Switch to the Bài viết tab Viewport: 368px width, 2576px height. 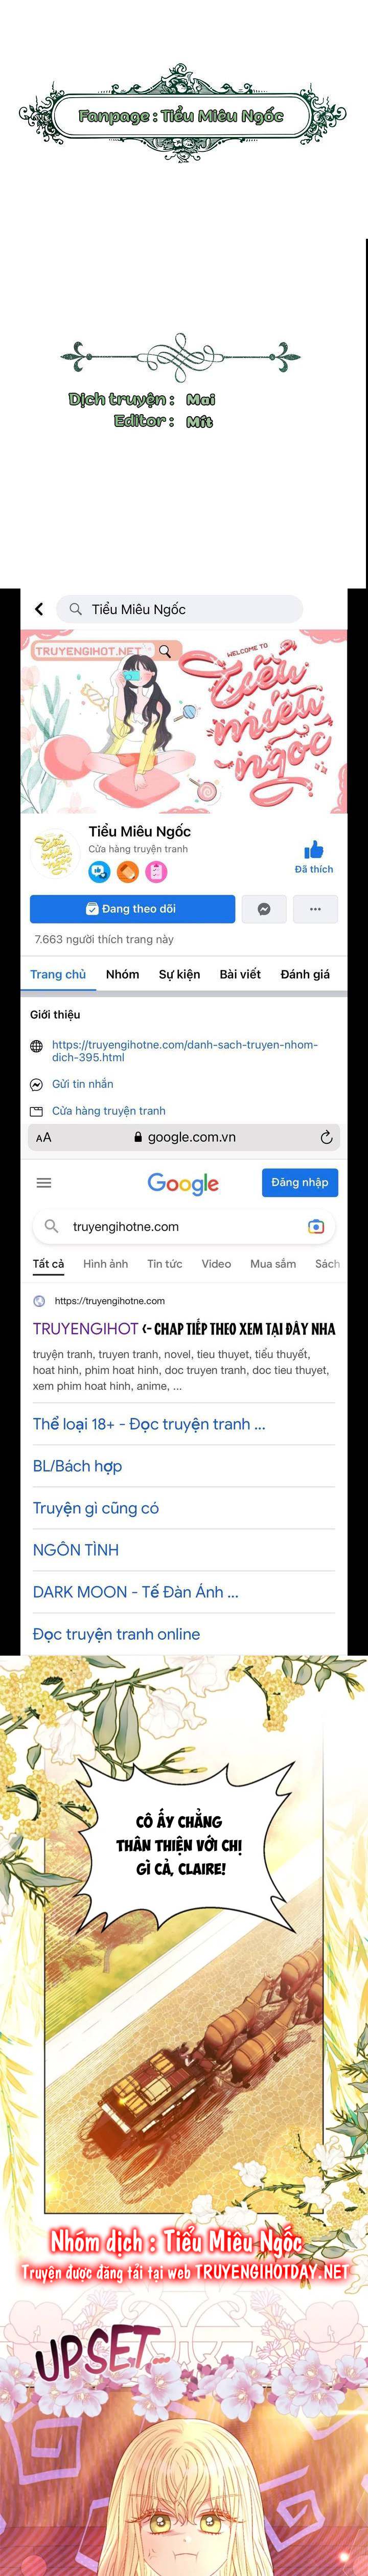click(240, 974)
